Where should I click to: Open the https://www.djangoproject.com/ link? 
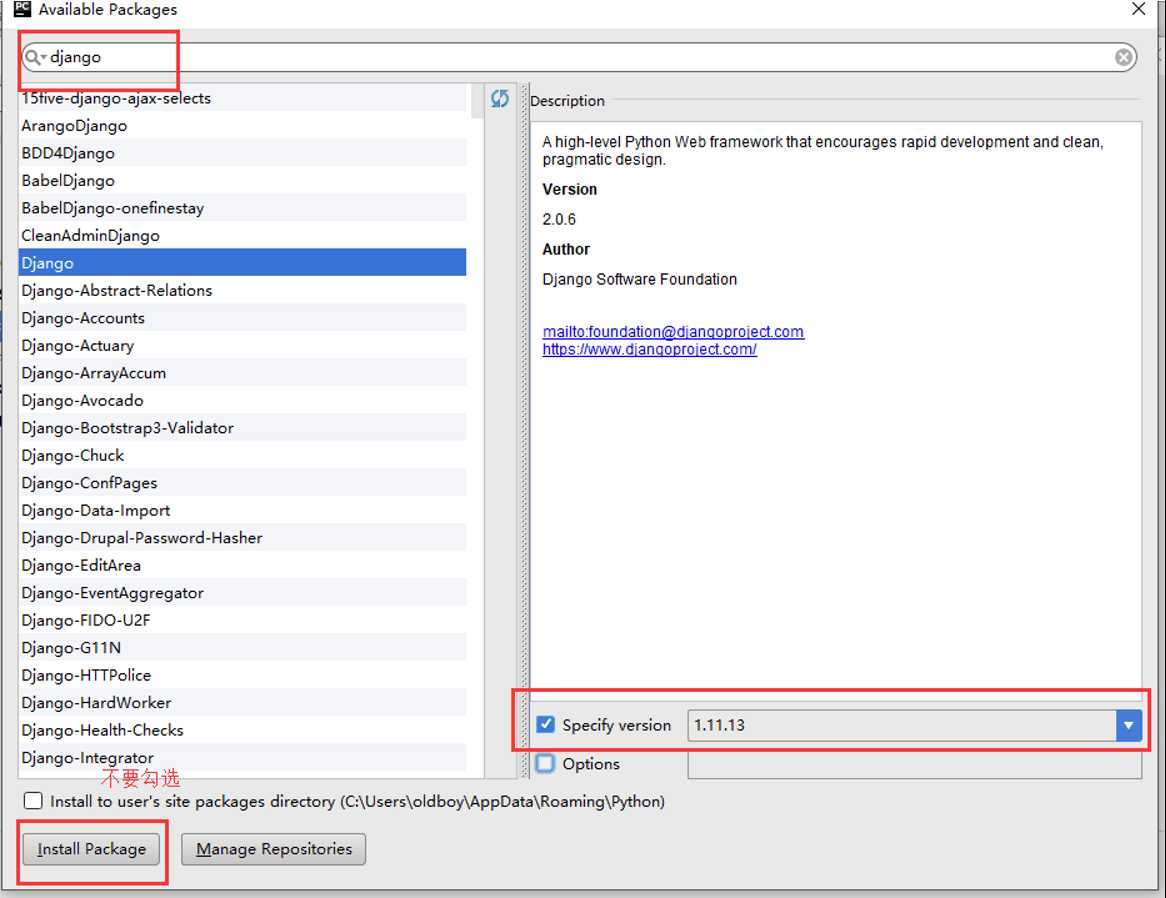point(649,349)
